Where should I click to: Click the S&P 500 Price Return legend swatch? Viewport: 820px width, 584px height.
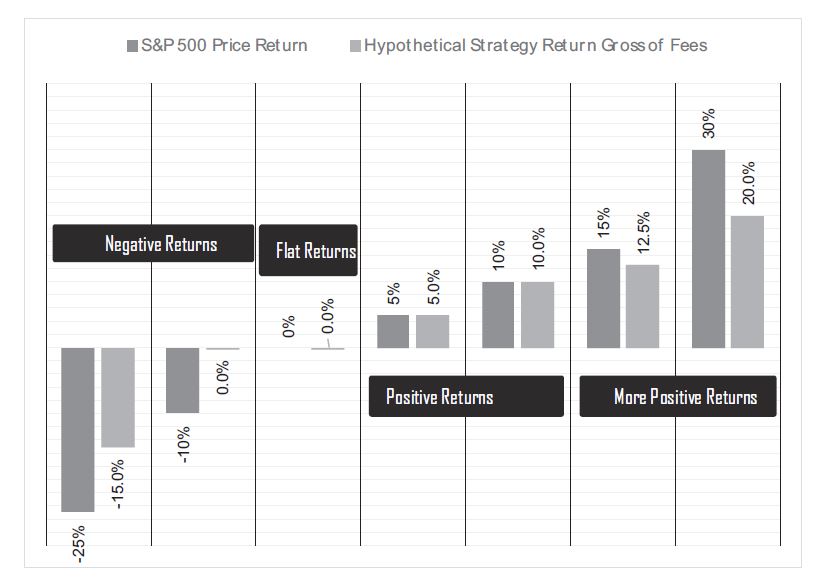[133, 46]
